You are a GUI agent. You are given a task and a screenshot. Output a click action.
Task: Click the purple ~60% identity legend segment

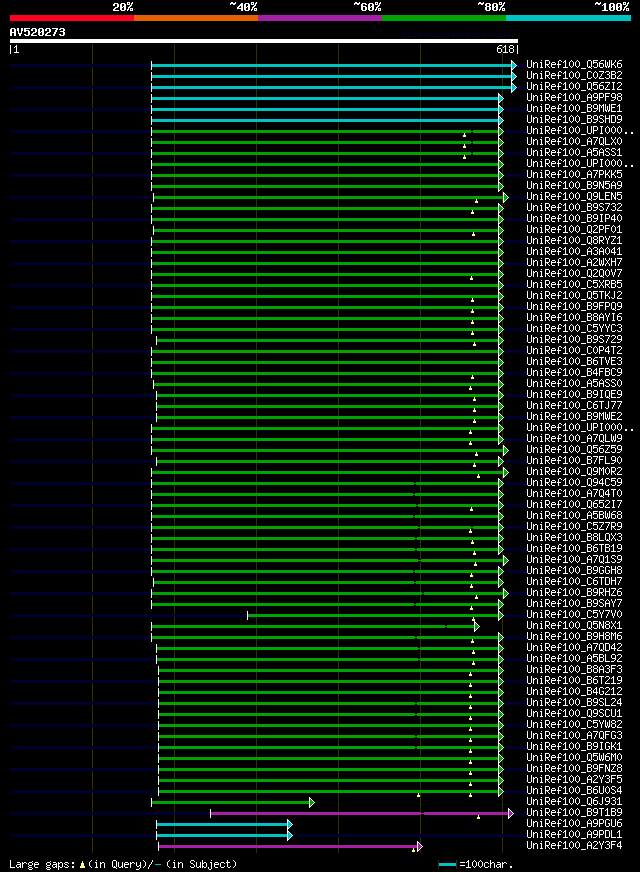click(x=320, y=18)
